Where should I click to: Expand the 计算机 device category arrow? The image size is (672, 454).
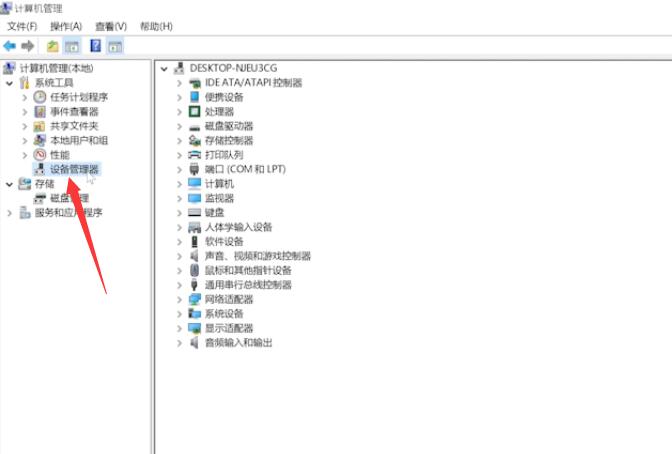coord(179,184)
